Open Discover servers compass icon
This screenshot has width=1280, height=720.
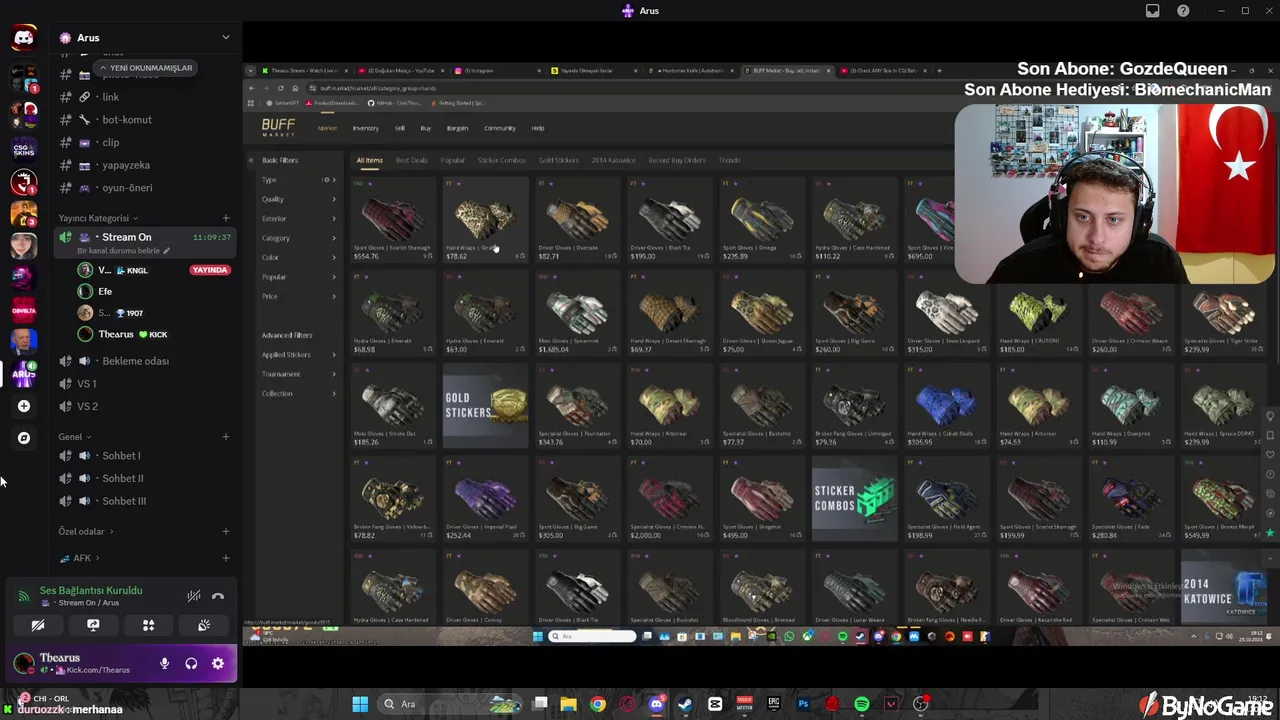tap(24, 438)
